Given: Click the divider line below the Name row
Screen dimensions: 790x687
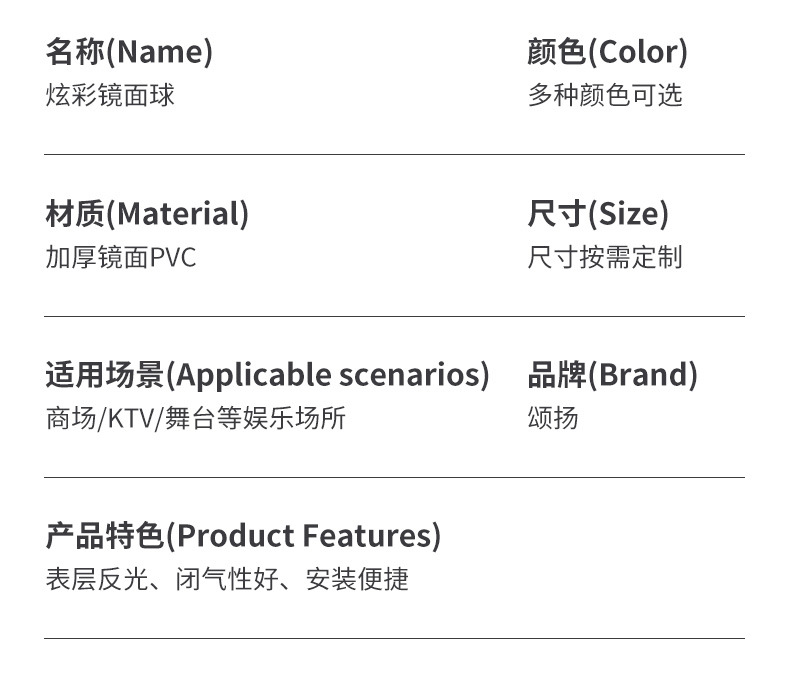Looking at the screenshot, I should click(394, 155).
